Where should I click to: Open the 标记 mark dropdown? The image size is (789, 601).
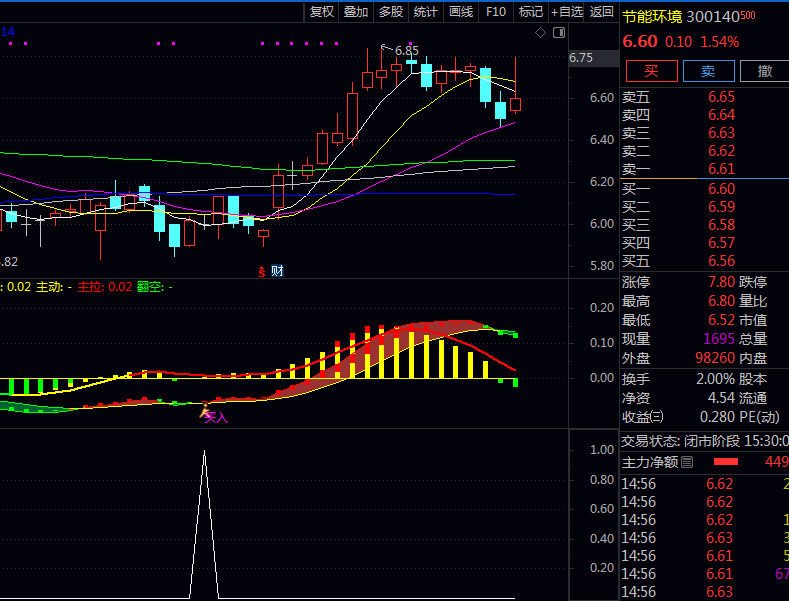[530, 12]
